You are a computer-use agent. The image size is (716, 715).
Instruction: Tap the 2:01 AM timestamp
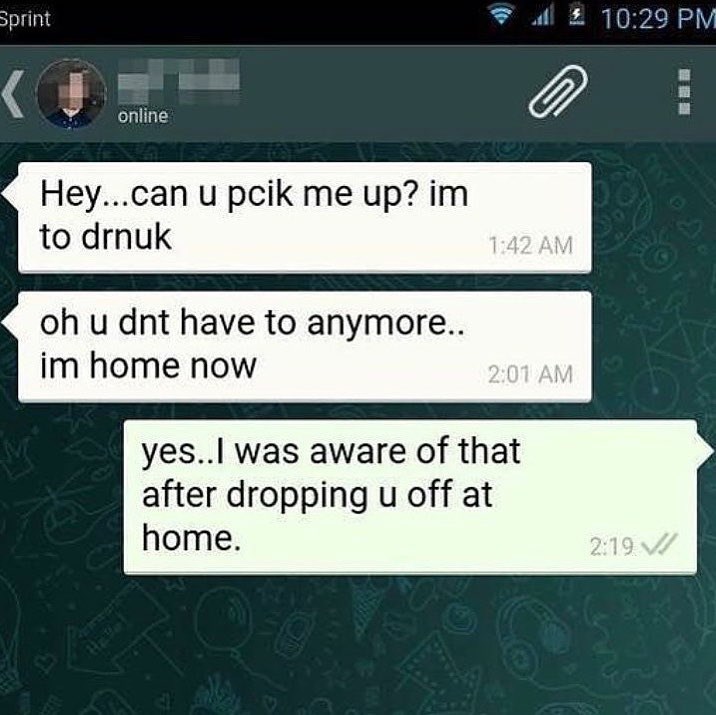[530, 374]
